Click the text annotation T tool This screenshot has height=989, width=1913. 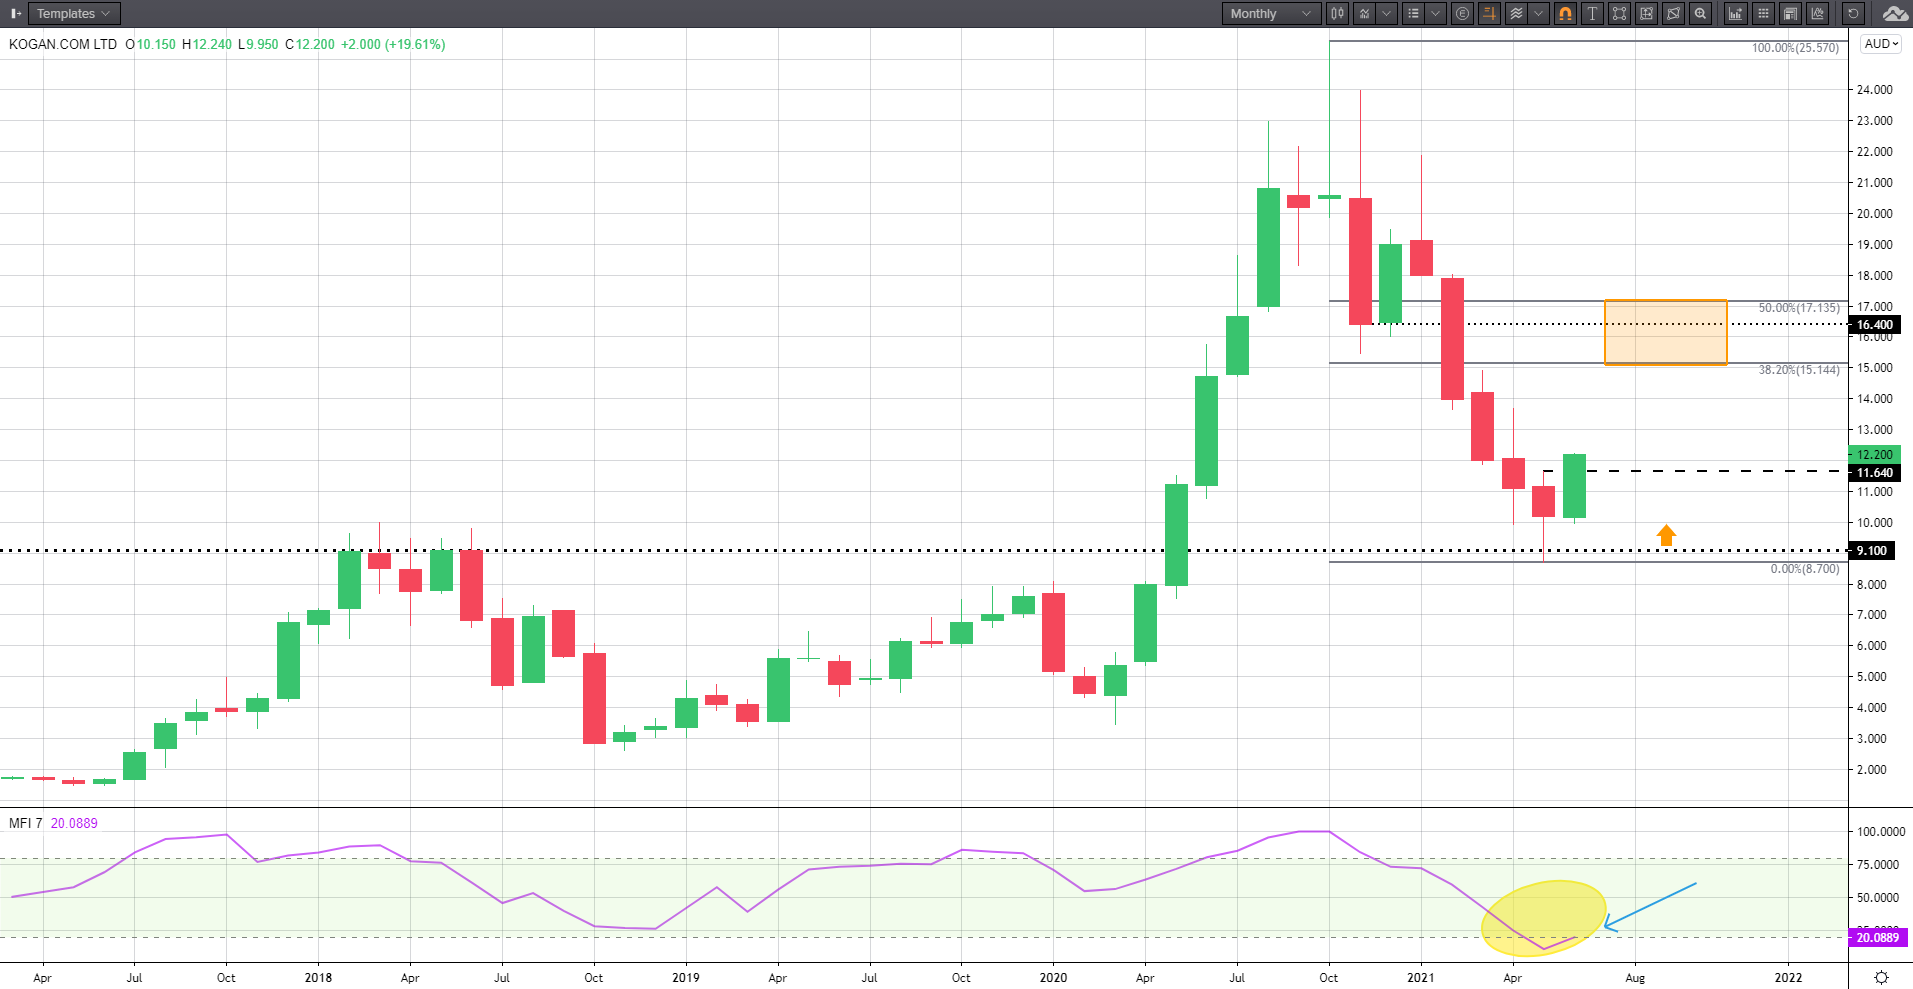click(1592, 13)
